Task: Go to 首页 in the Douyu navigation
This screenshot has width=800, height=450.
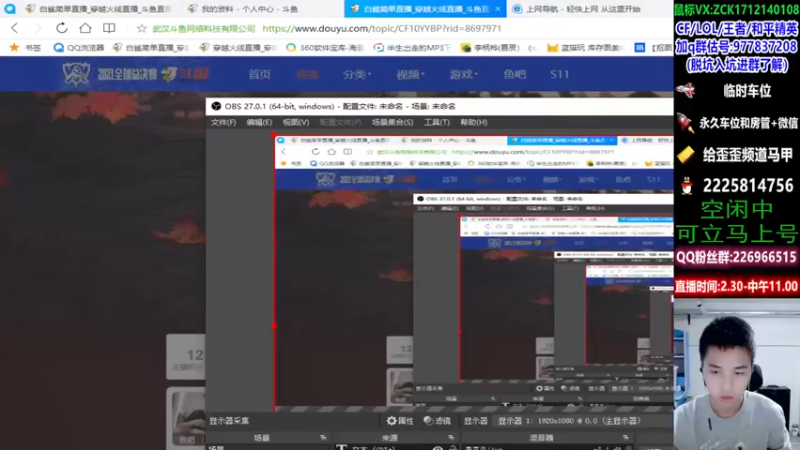Action: point(259,74)
